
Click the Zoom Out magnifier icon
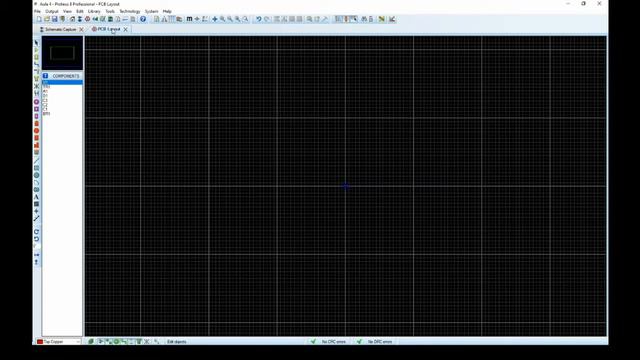[x=230, y=19]
